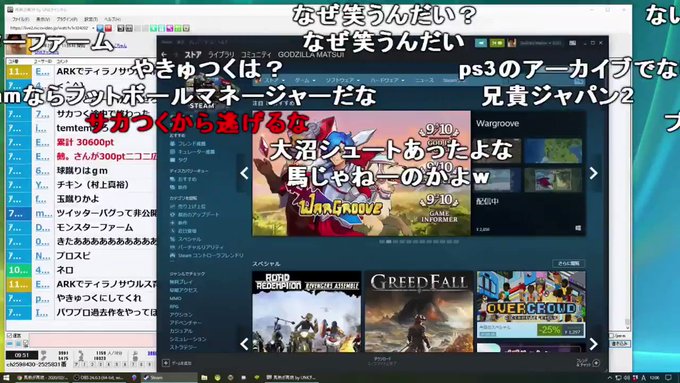Open the シミュレーション genre link
Screen dimensions: 680x383
click(x=188, y=339)
